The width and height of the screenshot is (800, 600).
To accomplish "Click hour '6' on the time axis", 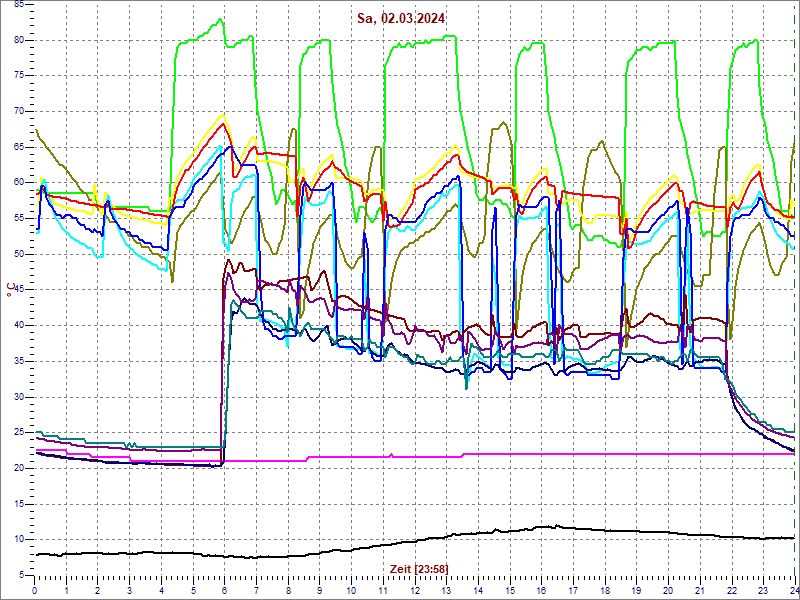I will pyautogui.click(x=225, y=590).
